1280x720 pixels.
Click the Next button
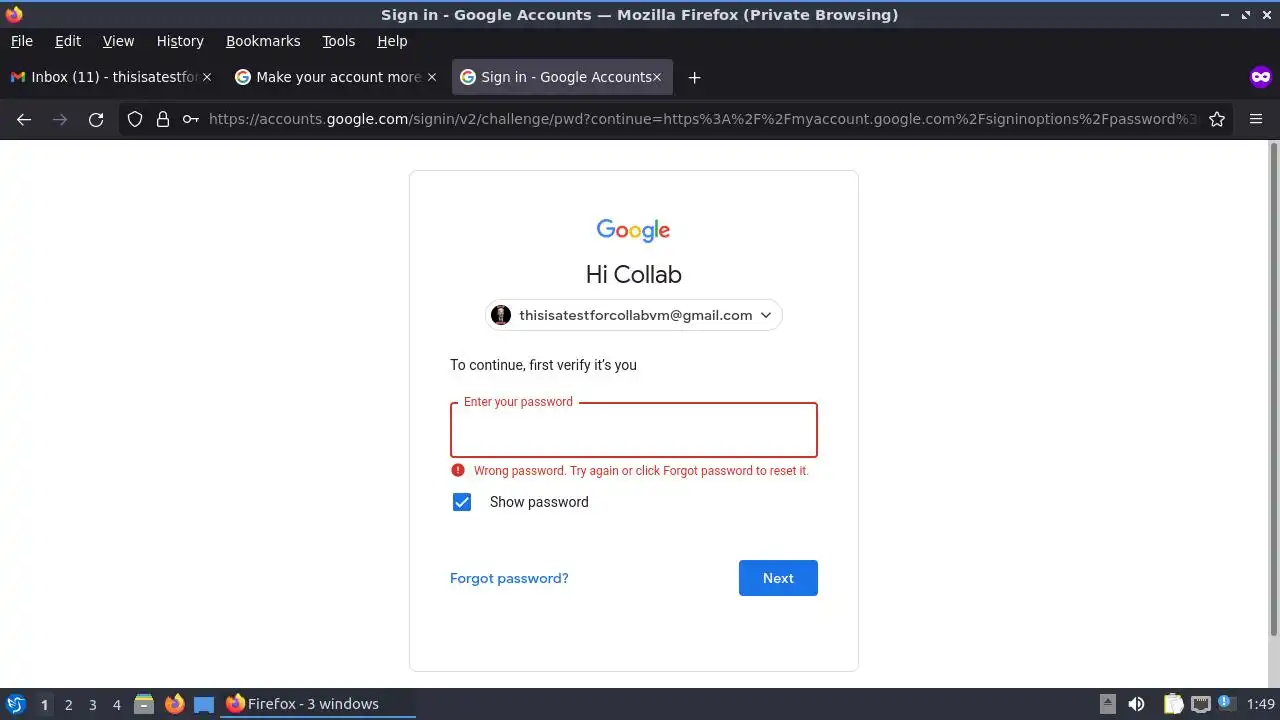pos(778,578)
